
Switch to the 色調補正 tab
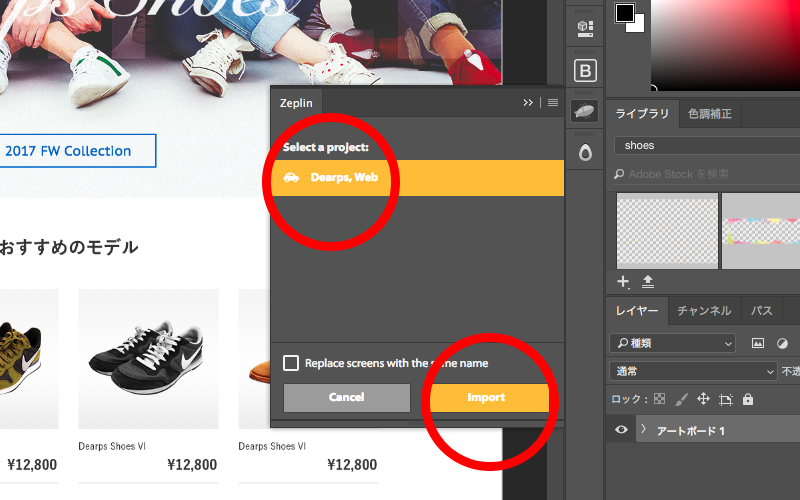(709, 114)
